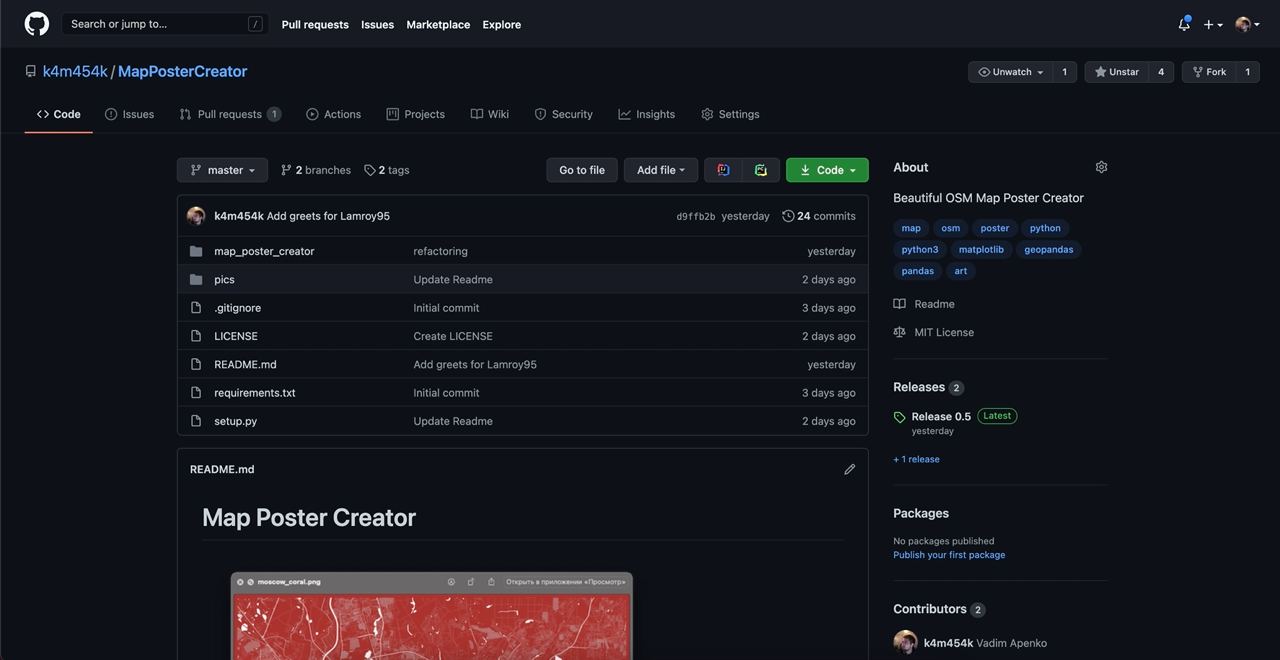Image resolution: width=1280 pixels, height=660 pixels.
Task: Select the matplotlib topic tag
Action: pyautogui.click(x=981, y=250)
